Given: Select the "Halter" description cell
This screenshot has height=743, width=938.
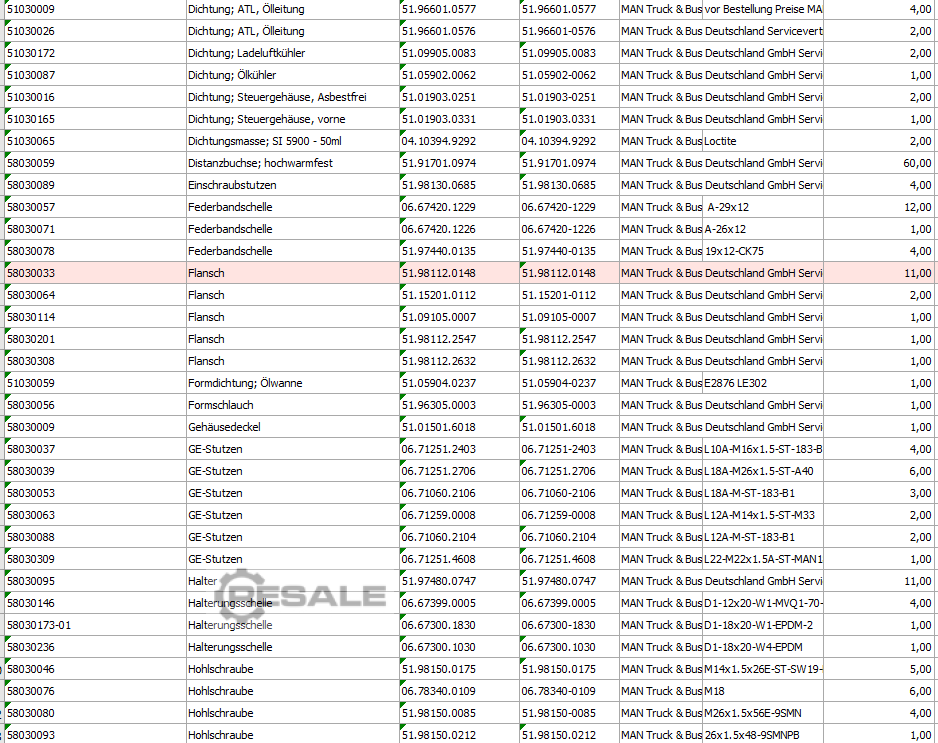Looking at the screenshot, I should coord(203,581).
